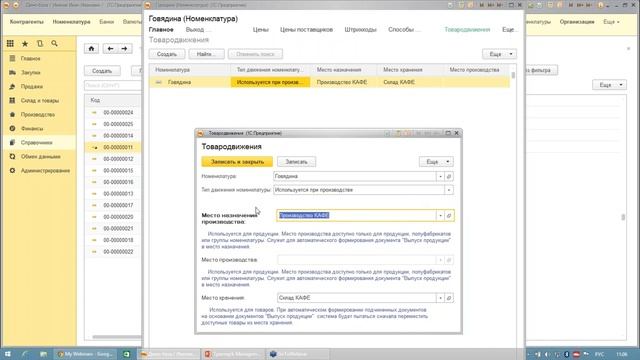
Task: Expand Место хранения dropdown arrow
Action: [x=440, y=298]
